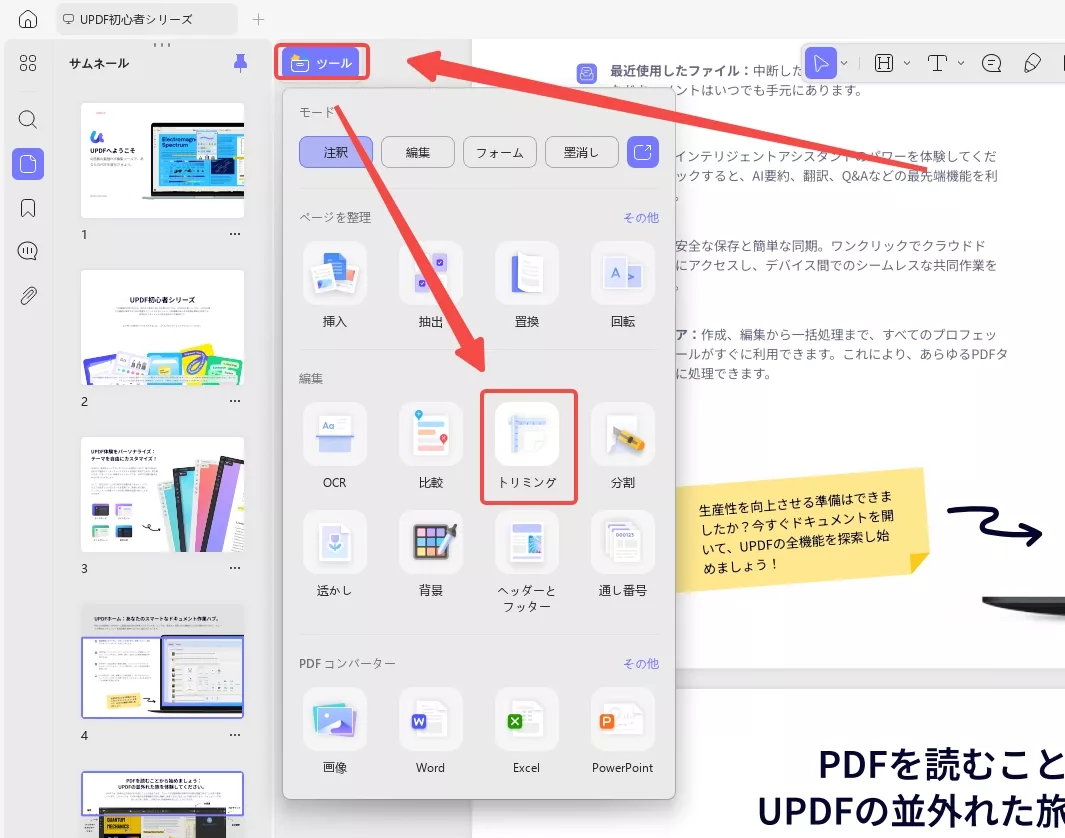The image size is (1065, 838).
Task: Select the text T tool
Action: [x=937, y=63]
